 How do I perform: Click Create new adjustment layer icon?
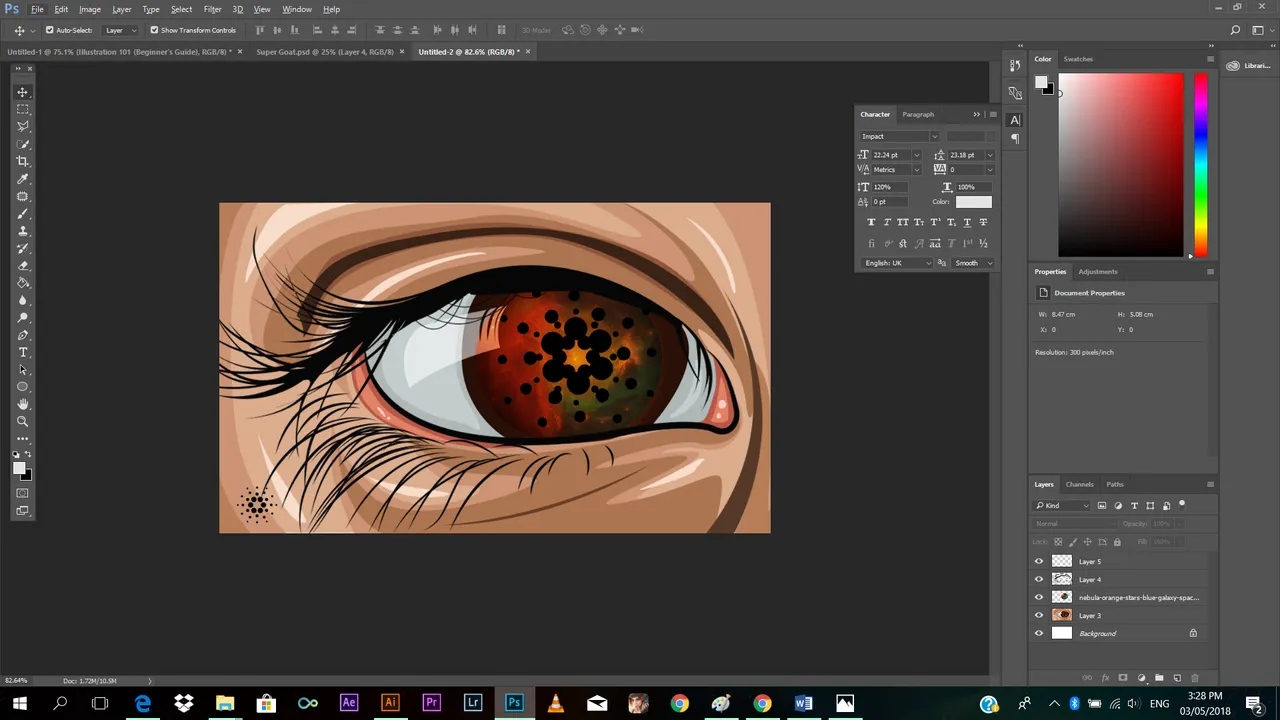[x=1141, y=678]
